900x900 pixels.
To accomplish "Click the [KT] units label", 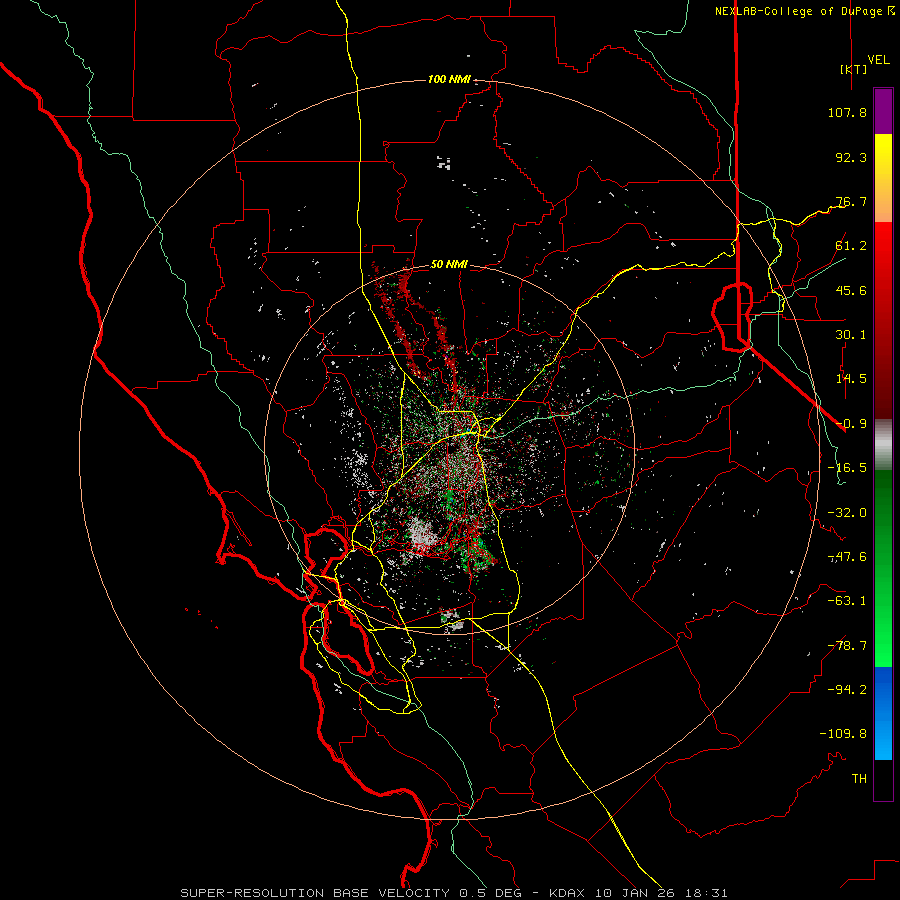I will [854, 69].
